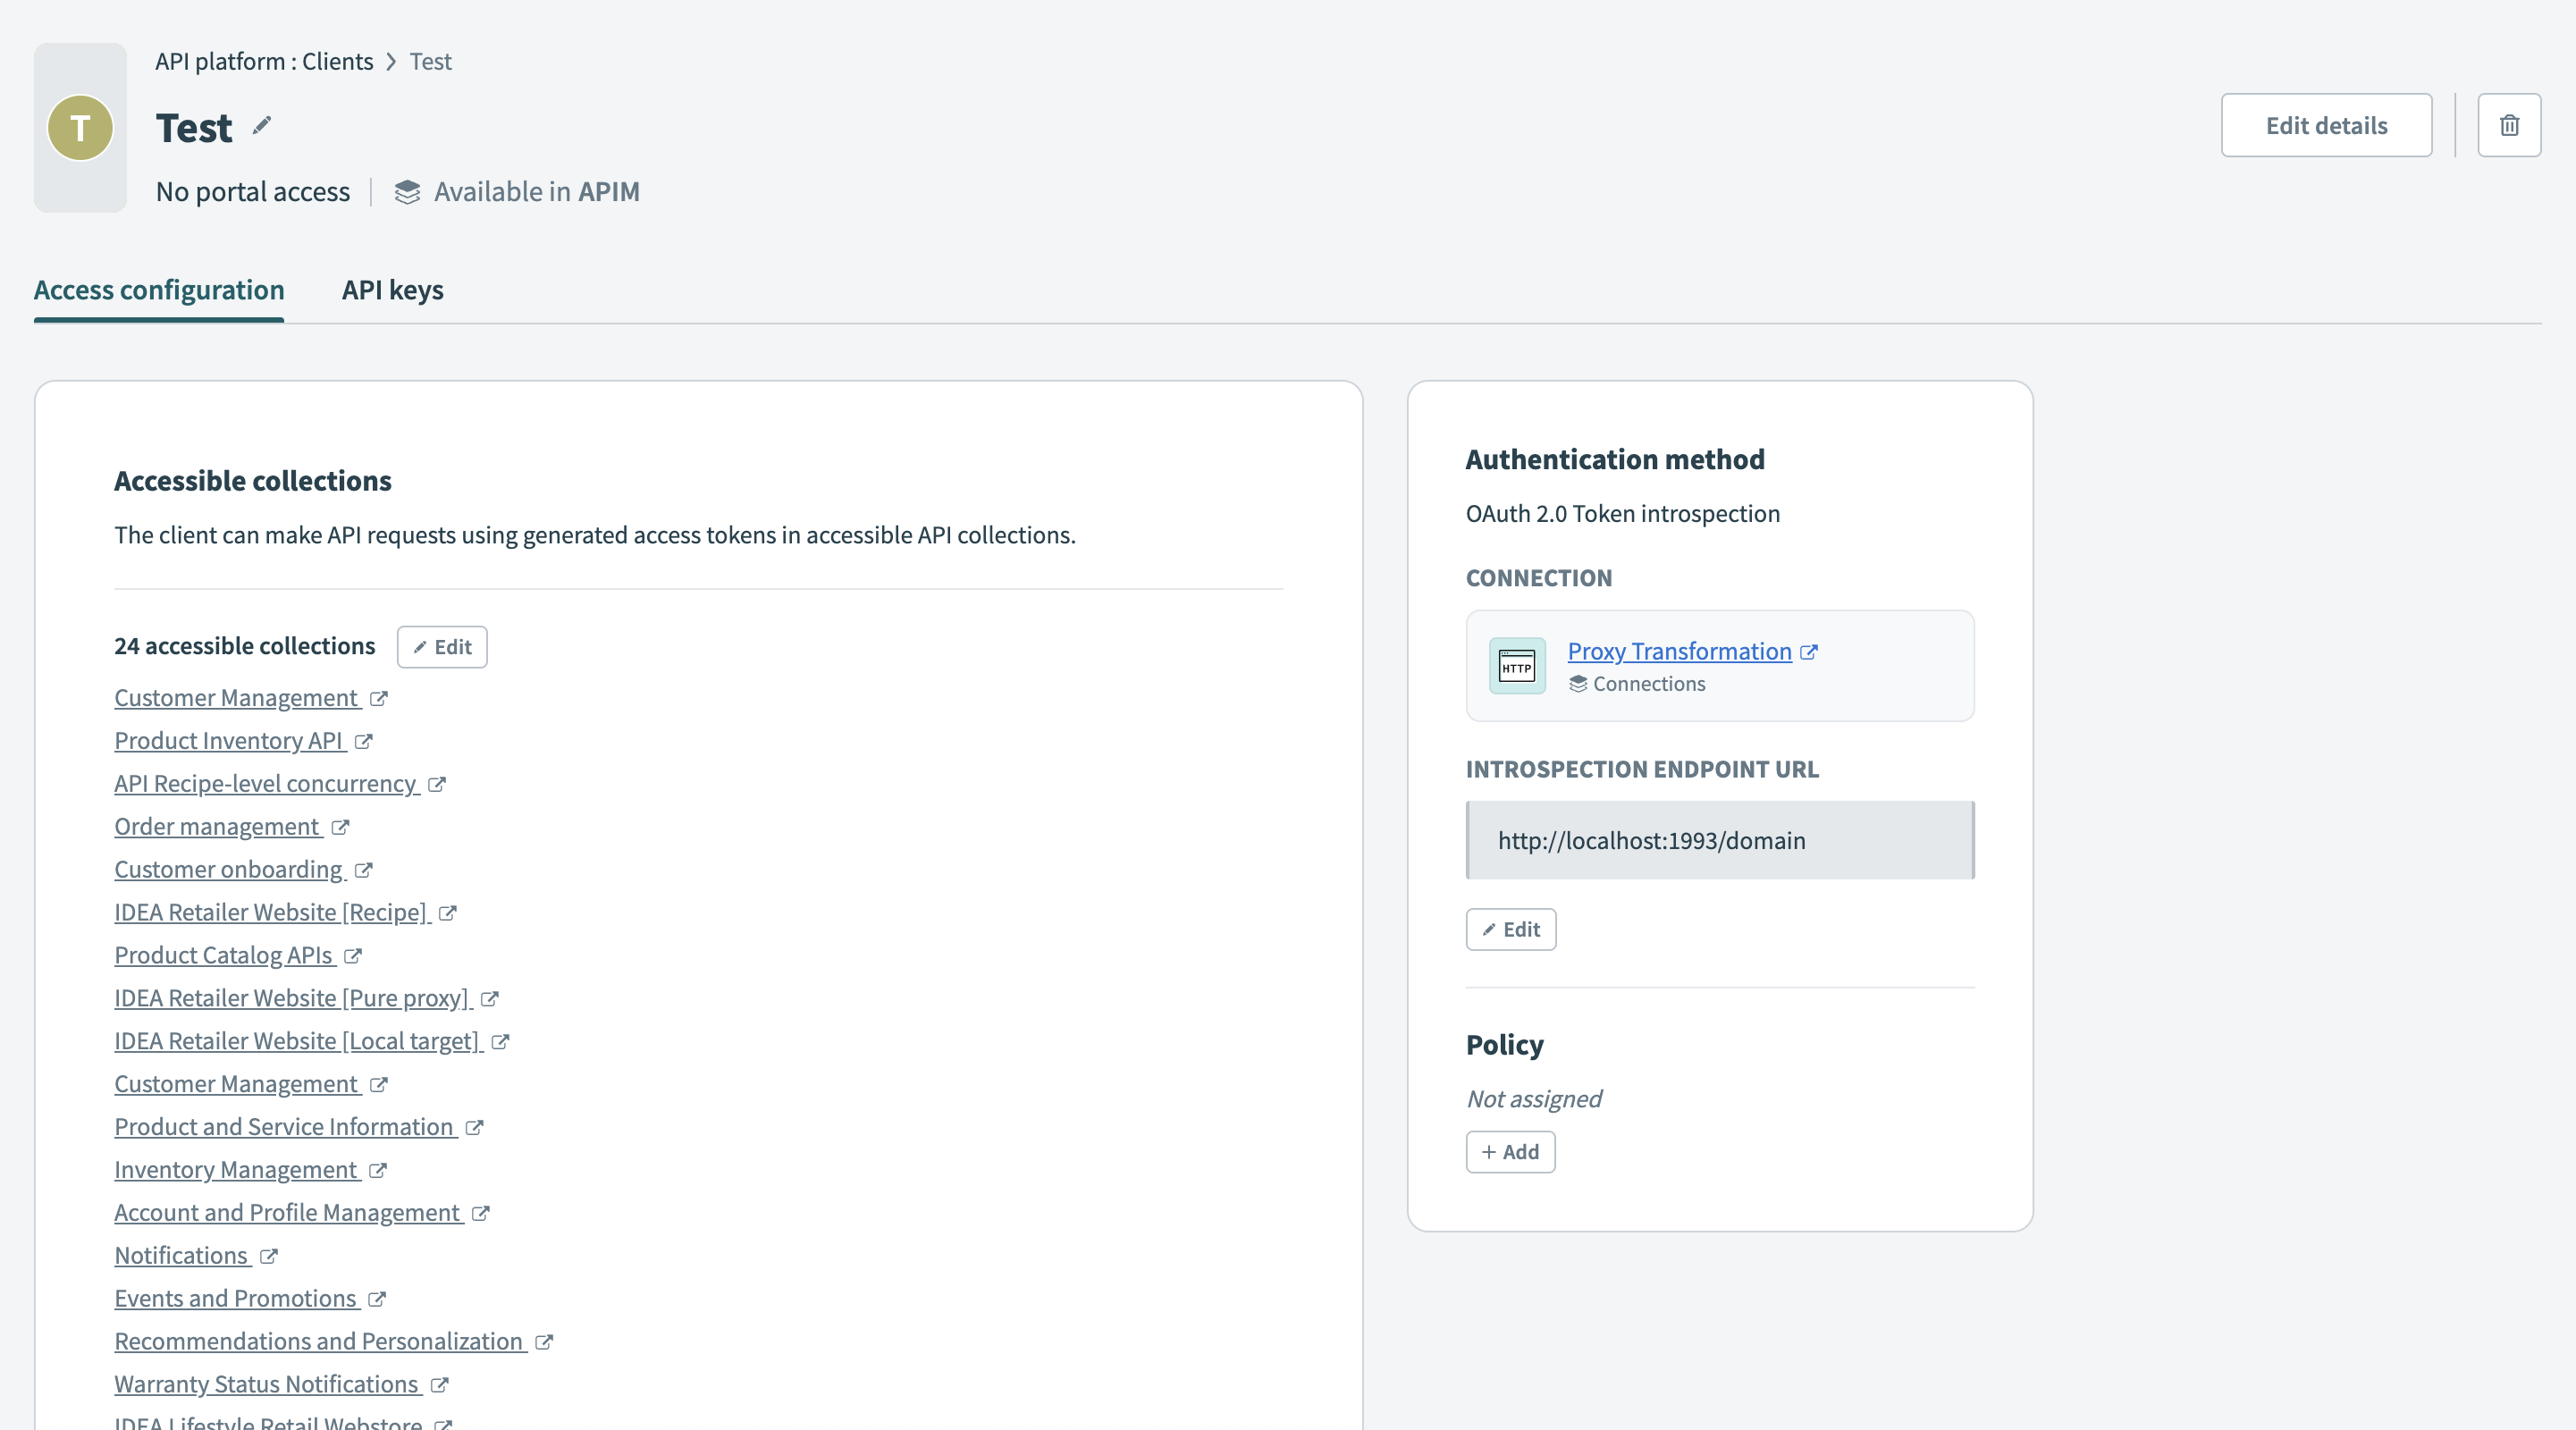Image resolution: width=2576 pixels, height=1430 pixels.
Task: Click the external link icon next to Customer Management
Action: (377, 699)
